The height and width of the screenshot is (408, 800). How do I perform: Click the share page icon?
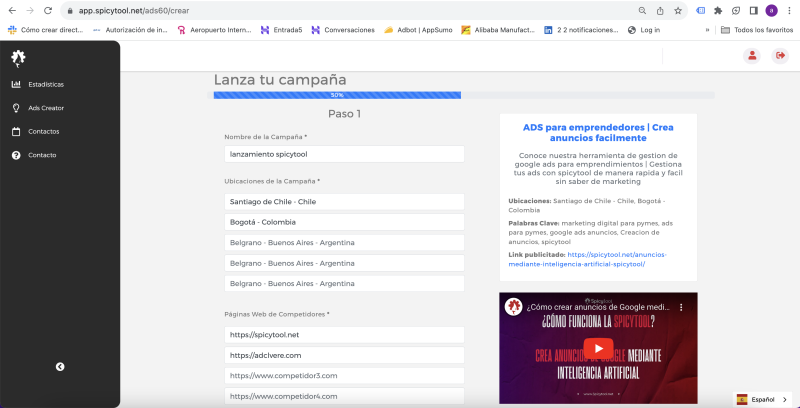tap(660, 11)
